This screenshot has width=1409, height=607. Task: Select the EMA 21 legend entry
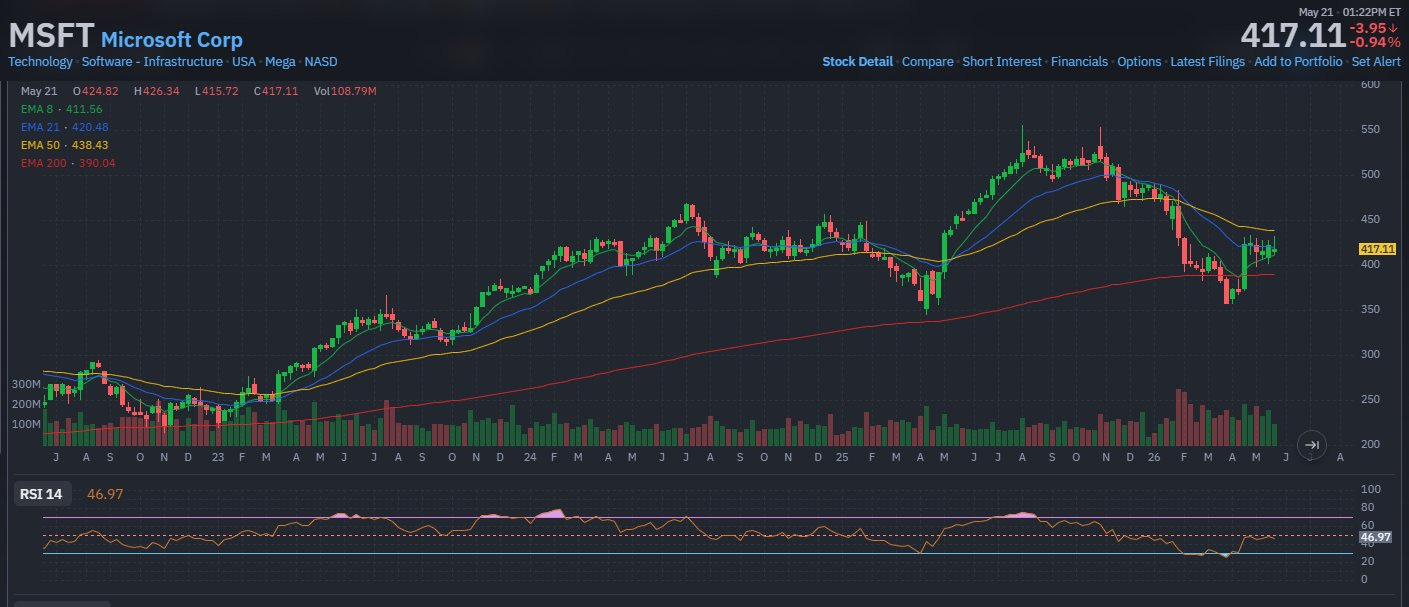click(x=65, y=127)
